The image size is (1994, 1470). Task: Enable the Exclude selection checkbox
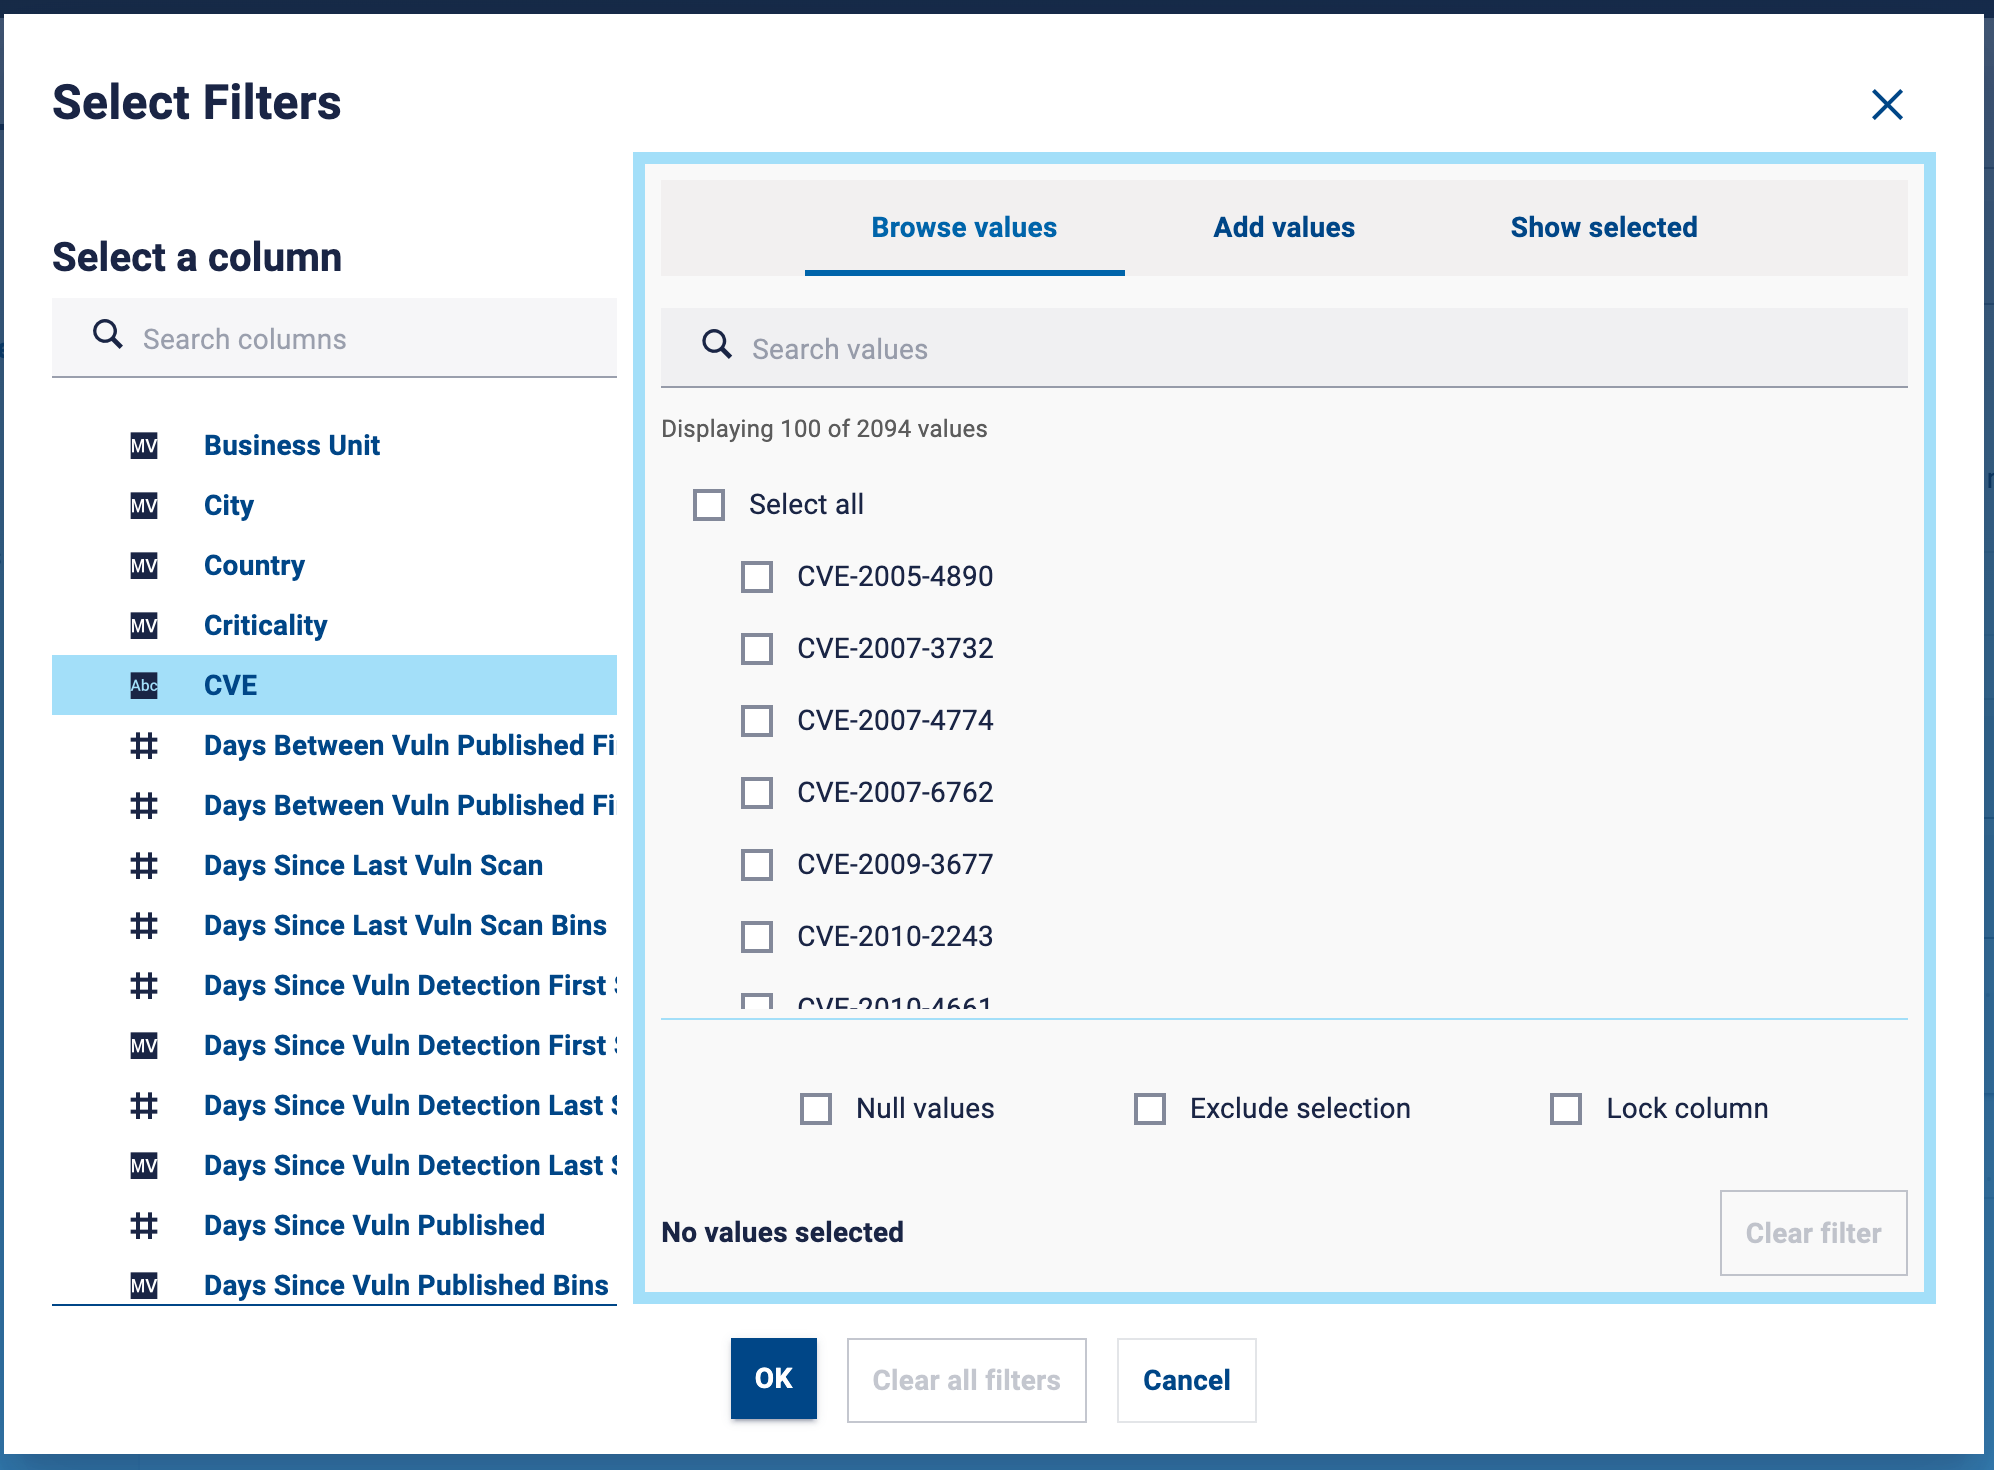coord(1150,1109)
